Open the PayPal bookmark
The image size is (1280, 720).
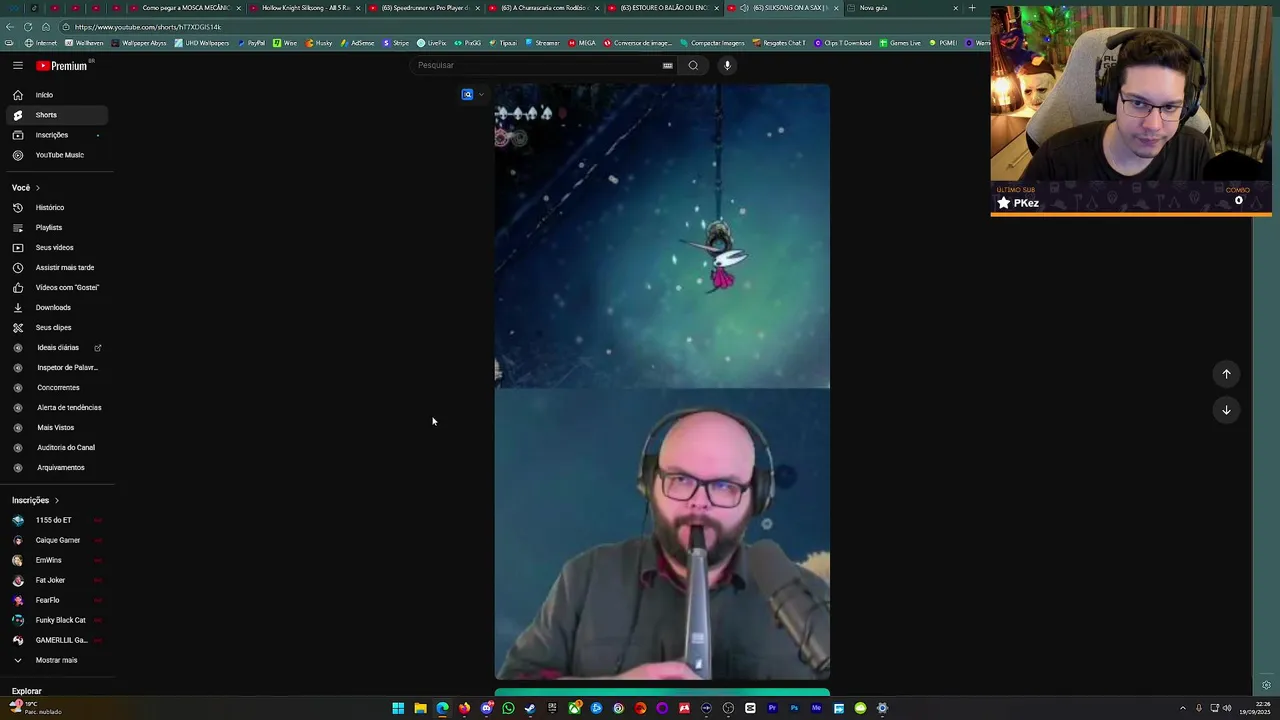click(251, 43)
